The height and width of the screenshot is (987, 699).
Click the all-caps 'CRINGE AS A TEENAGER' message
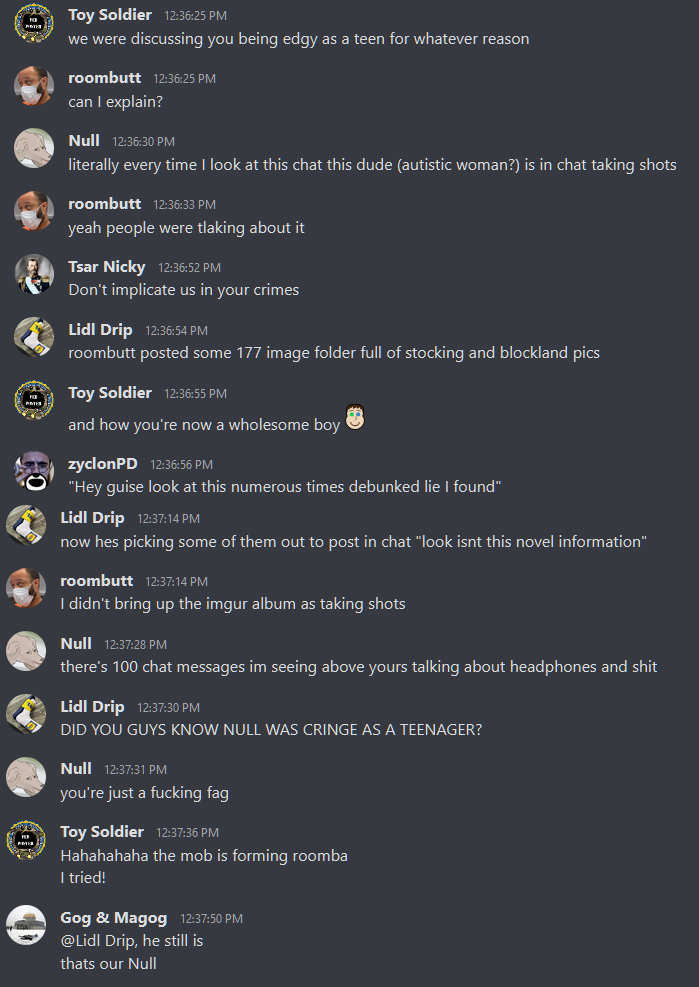(271, 730)
